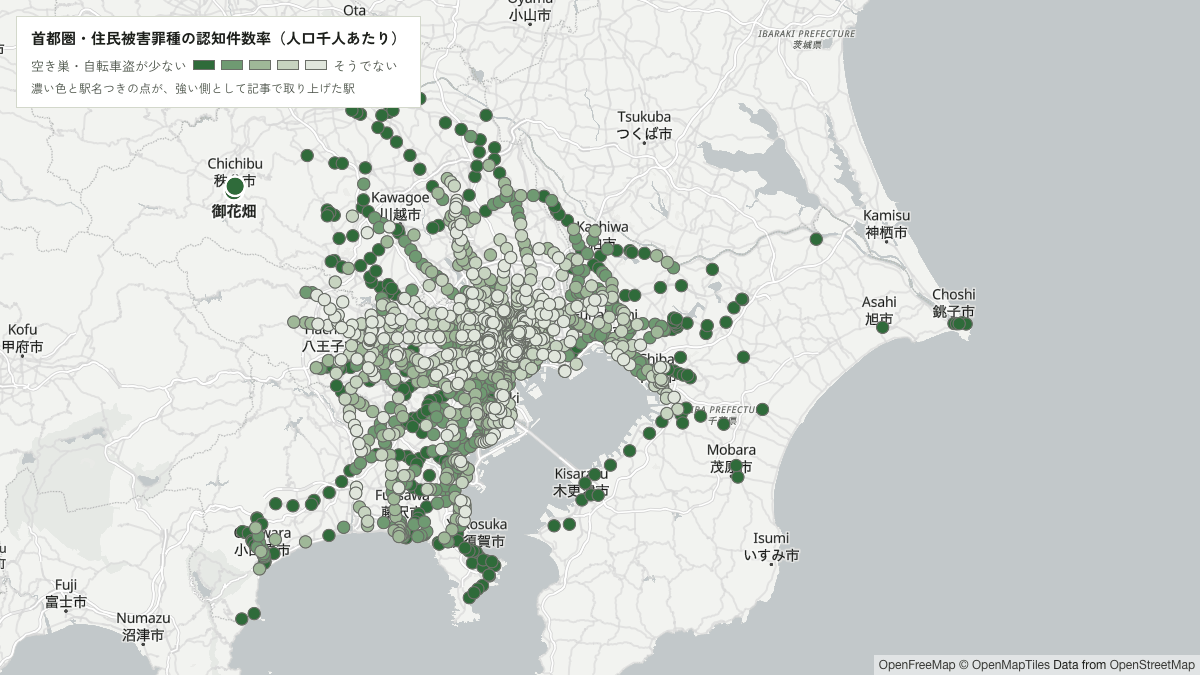Image resolution: width=1200 pixels, height=675 pixels.
Task: Click the Kamisu 神栖市 city label
Action: [x=887, y=224]
